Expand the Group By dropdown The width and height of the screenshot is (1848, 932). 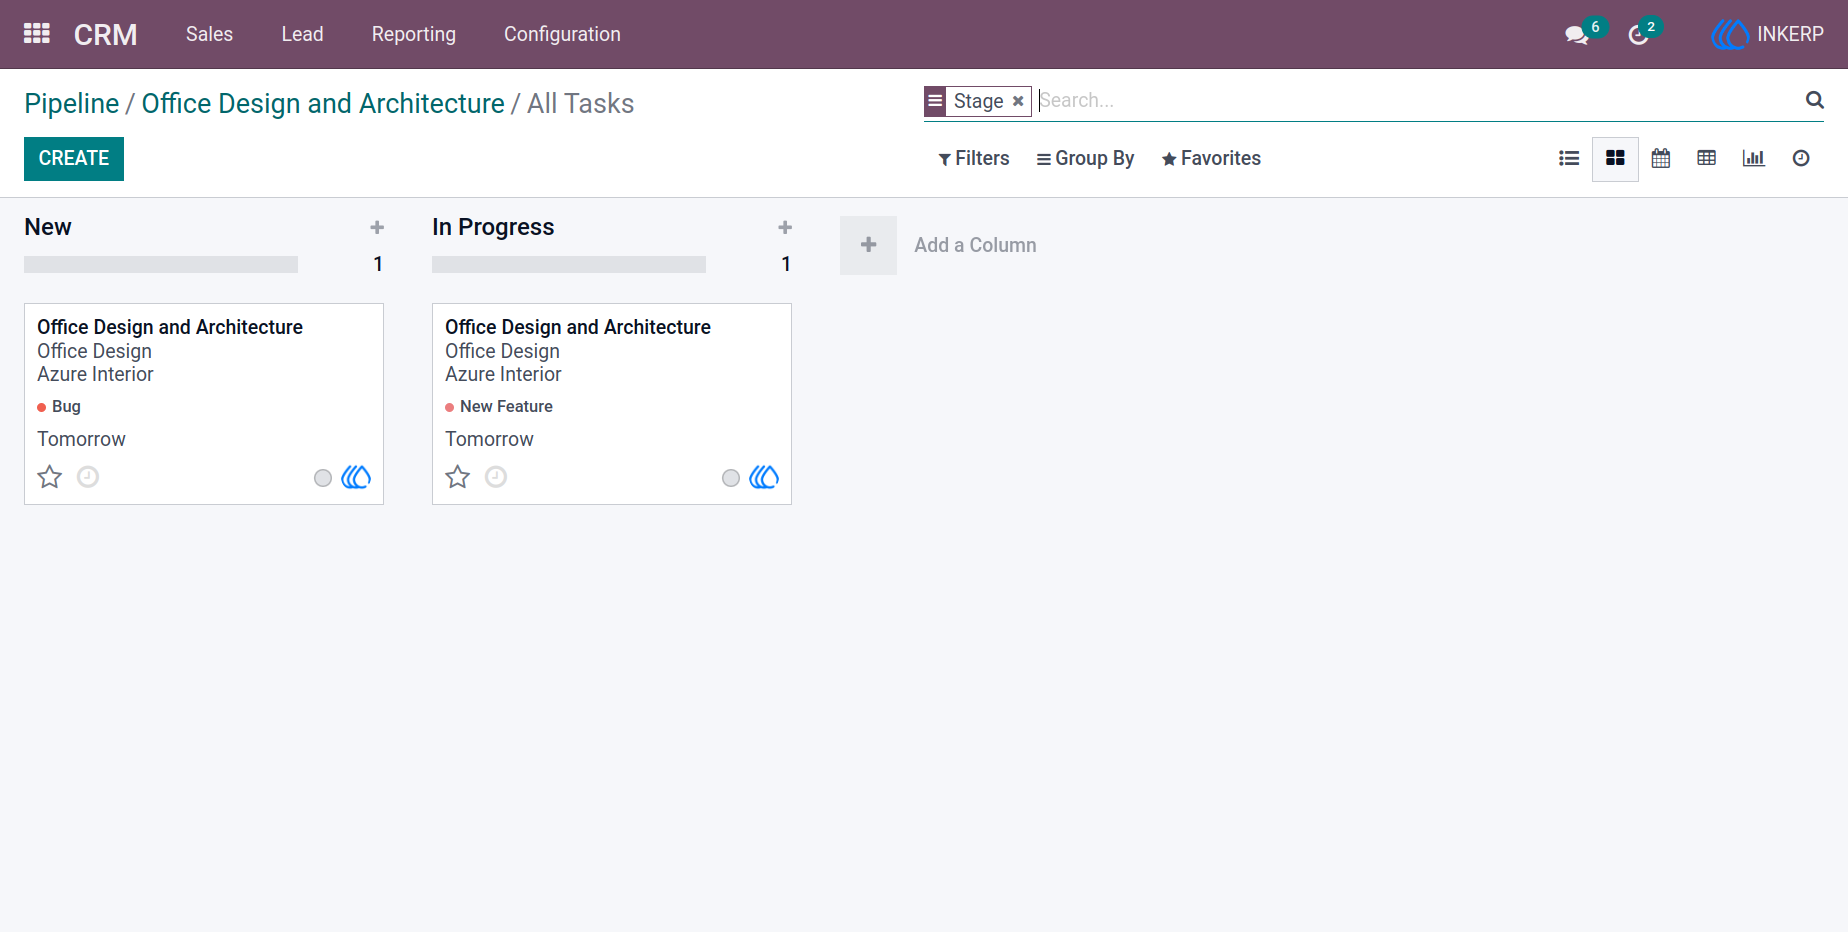click(1085, 158)
